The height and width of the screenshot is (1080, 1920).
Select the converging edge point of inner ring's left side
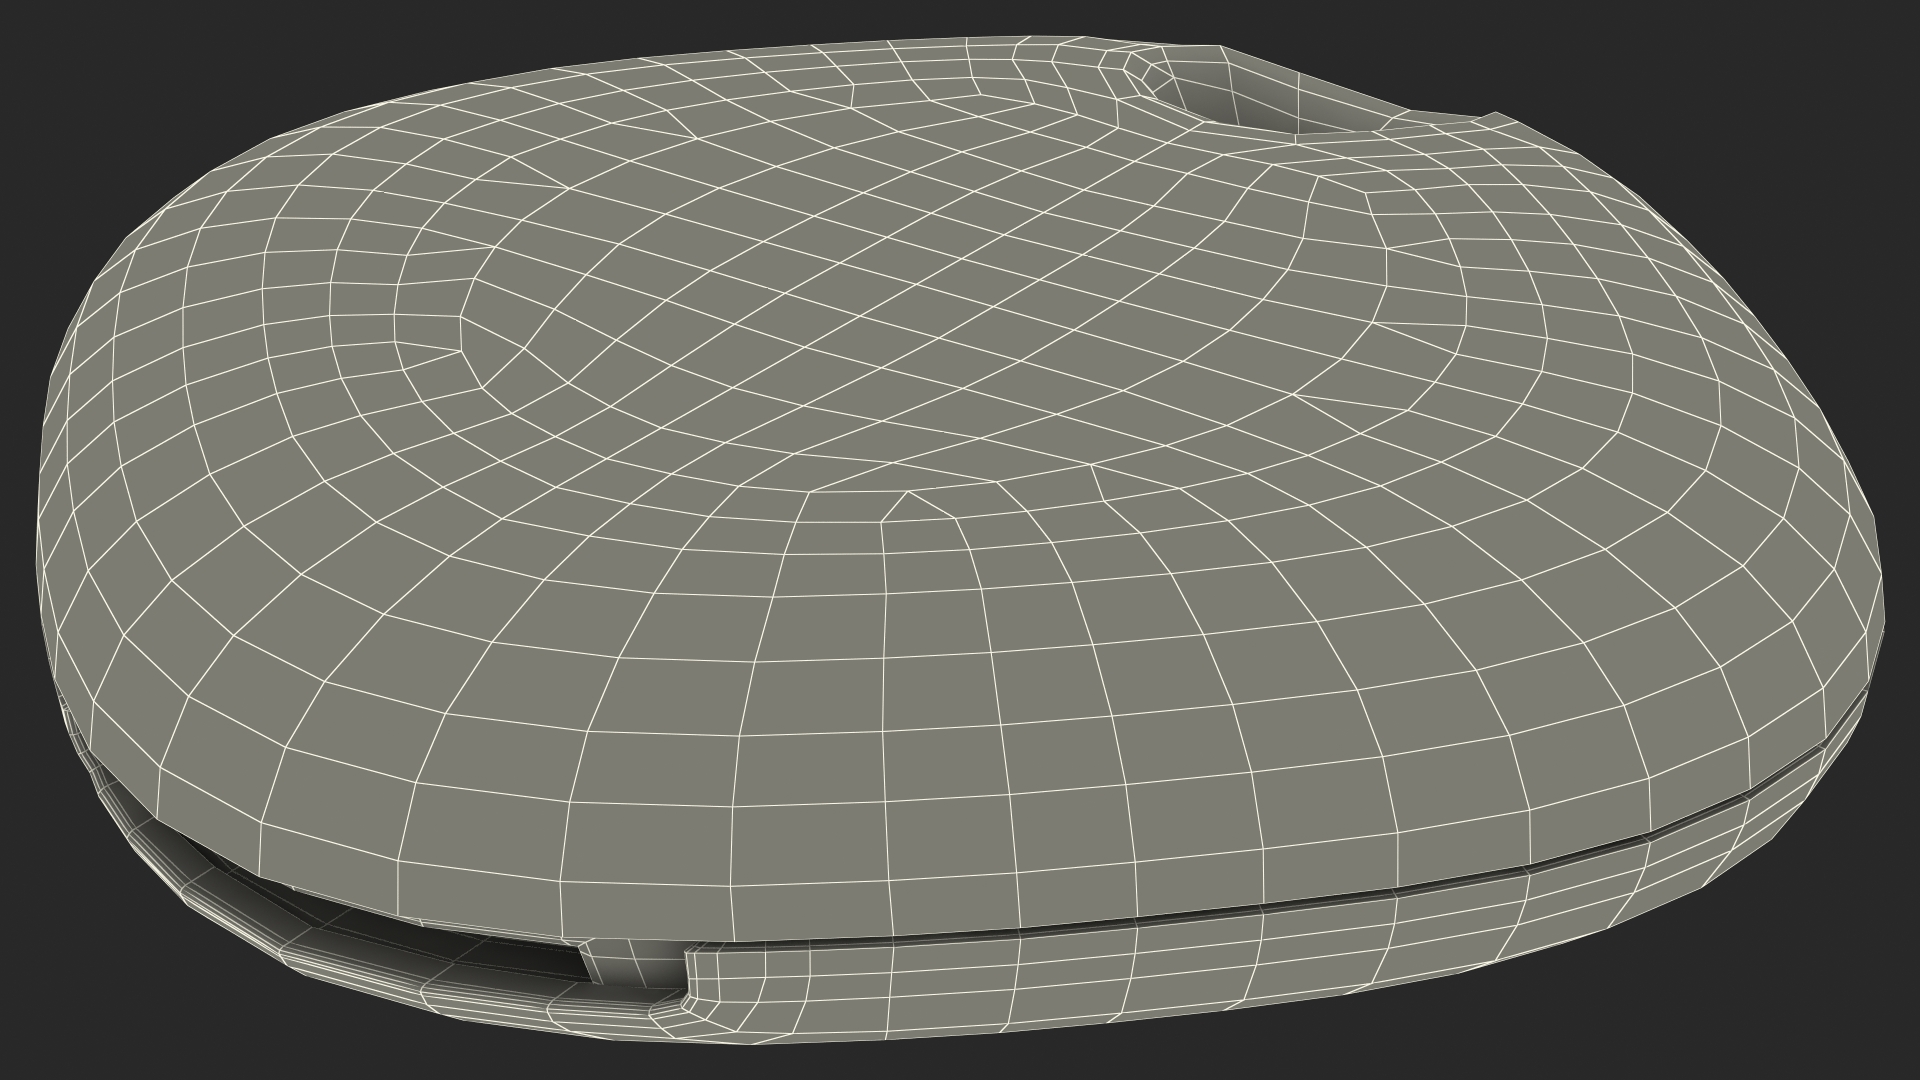pyautogui.click(x=462, y=350)
